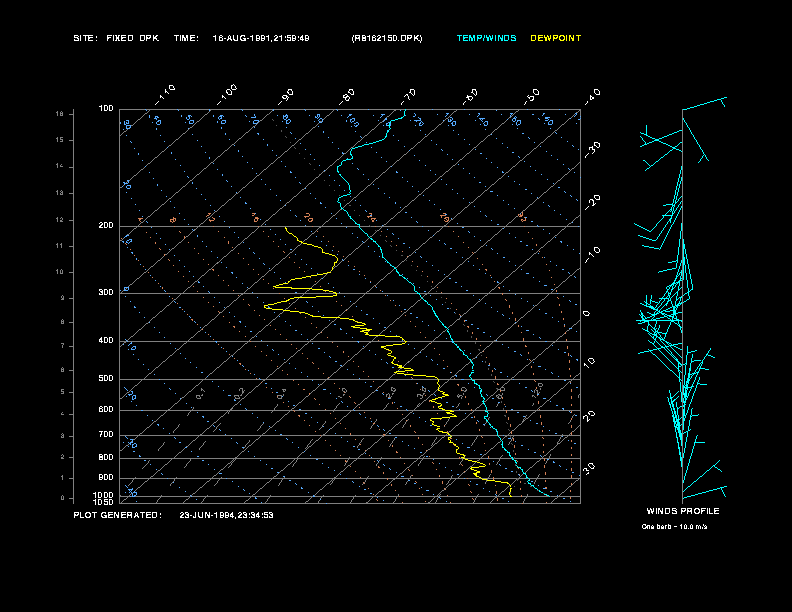Click the '3' mark on left height scale
792x612 pixels.
point(62,435)
